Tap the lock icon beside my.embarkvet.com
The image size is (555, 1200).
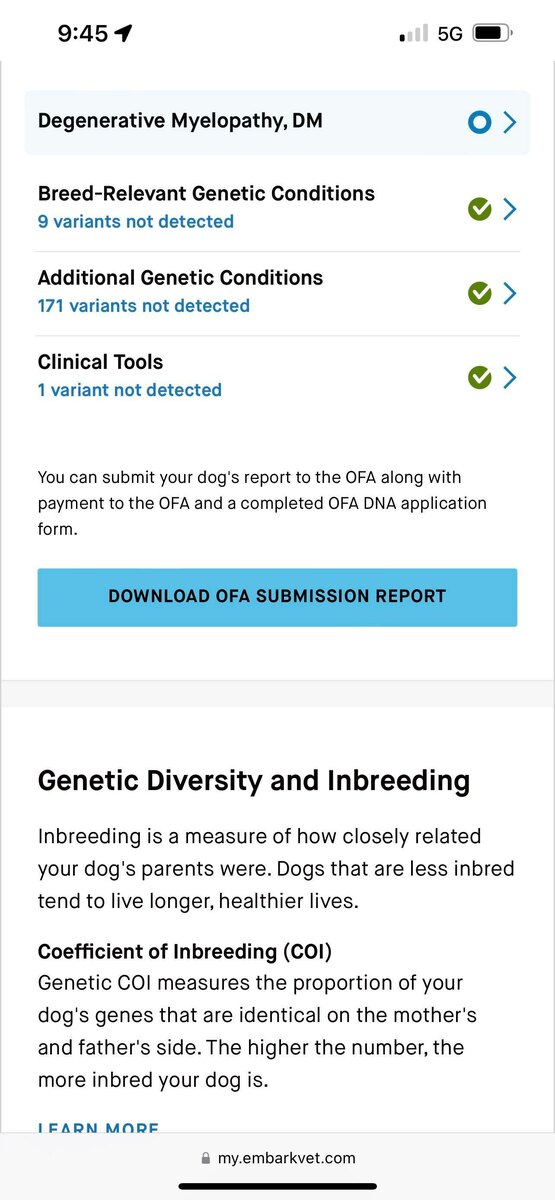click(206, 1159)
